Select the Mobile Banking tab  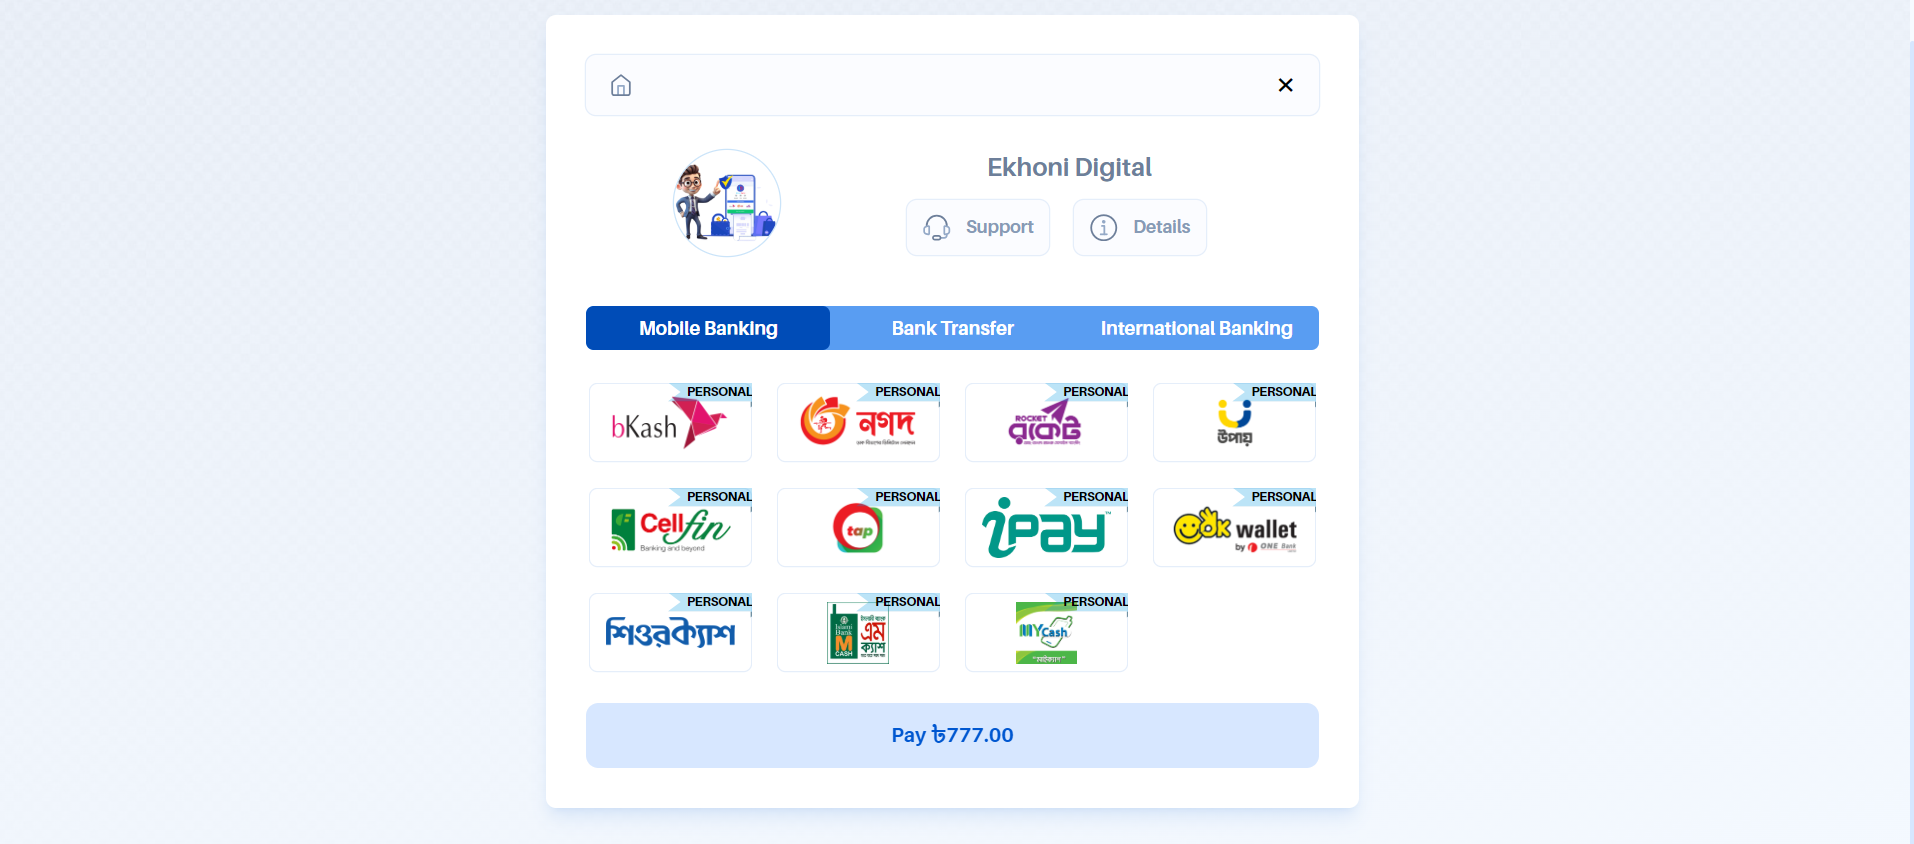point(708,328)
